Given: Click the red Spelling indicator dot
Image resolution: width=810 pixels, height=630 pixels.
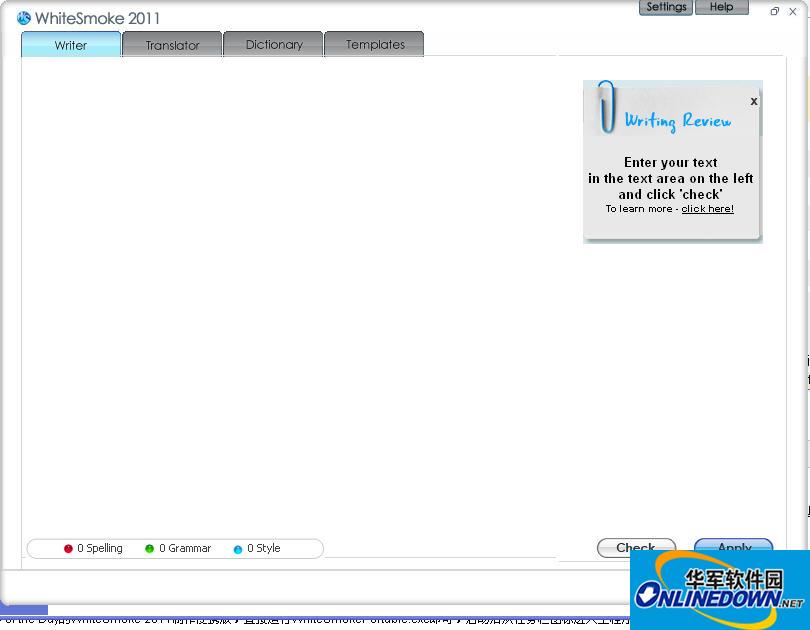Looking at the screenshot, I should point(68,548).
